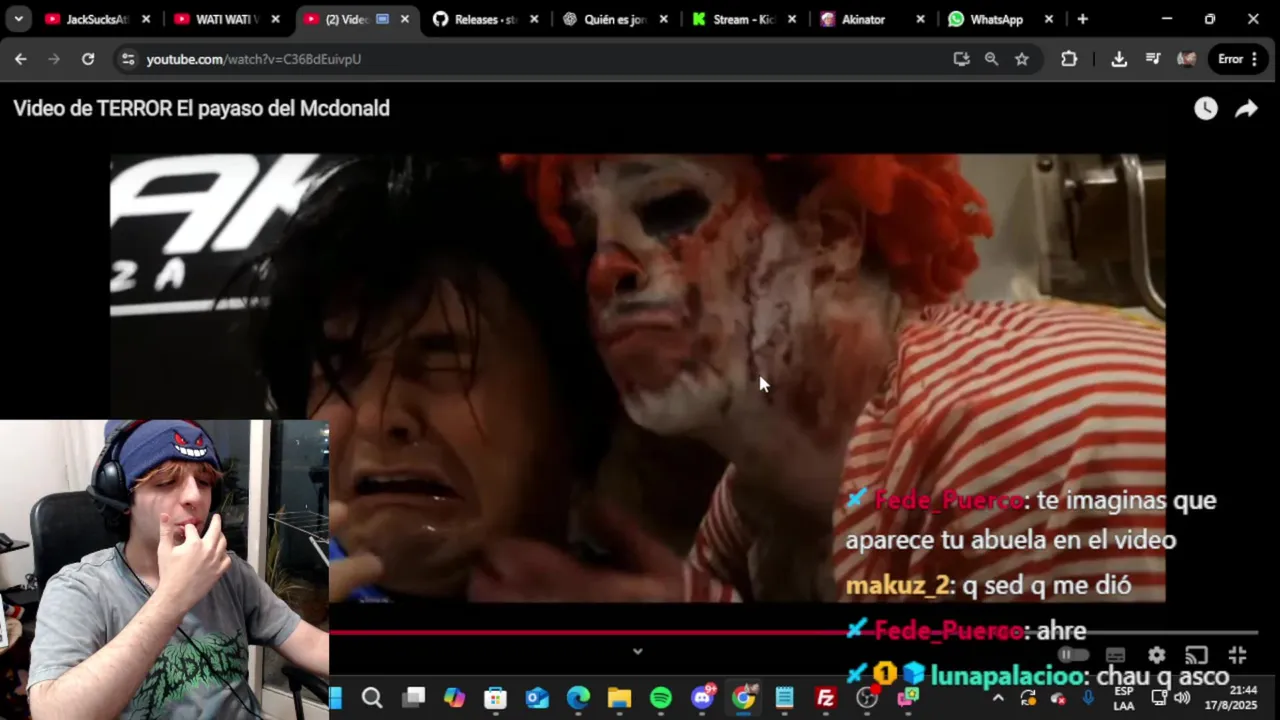Close the Releases GitHub tab
Image resolution: width=1280 pixels, height=720 pixels.
(x=534, y=19)
